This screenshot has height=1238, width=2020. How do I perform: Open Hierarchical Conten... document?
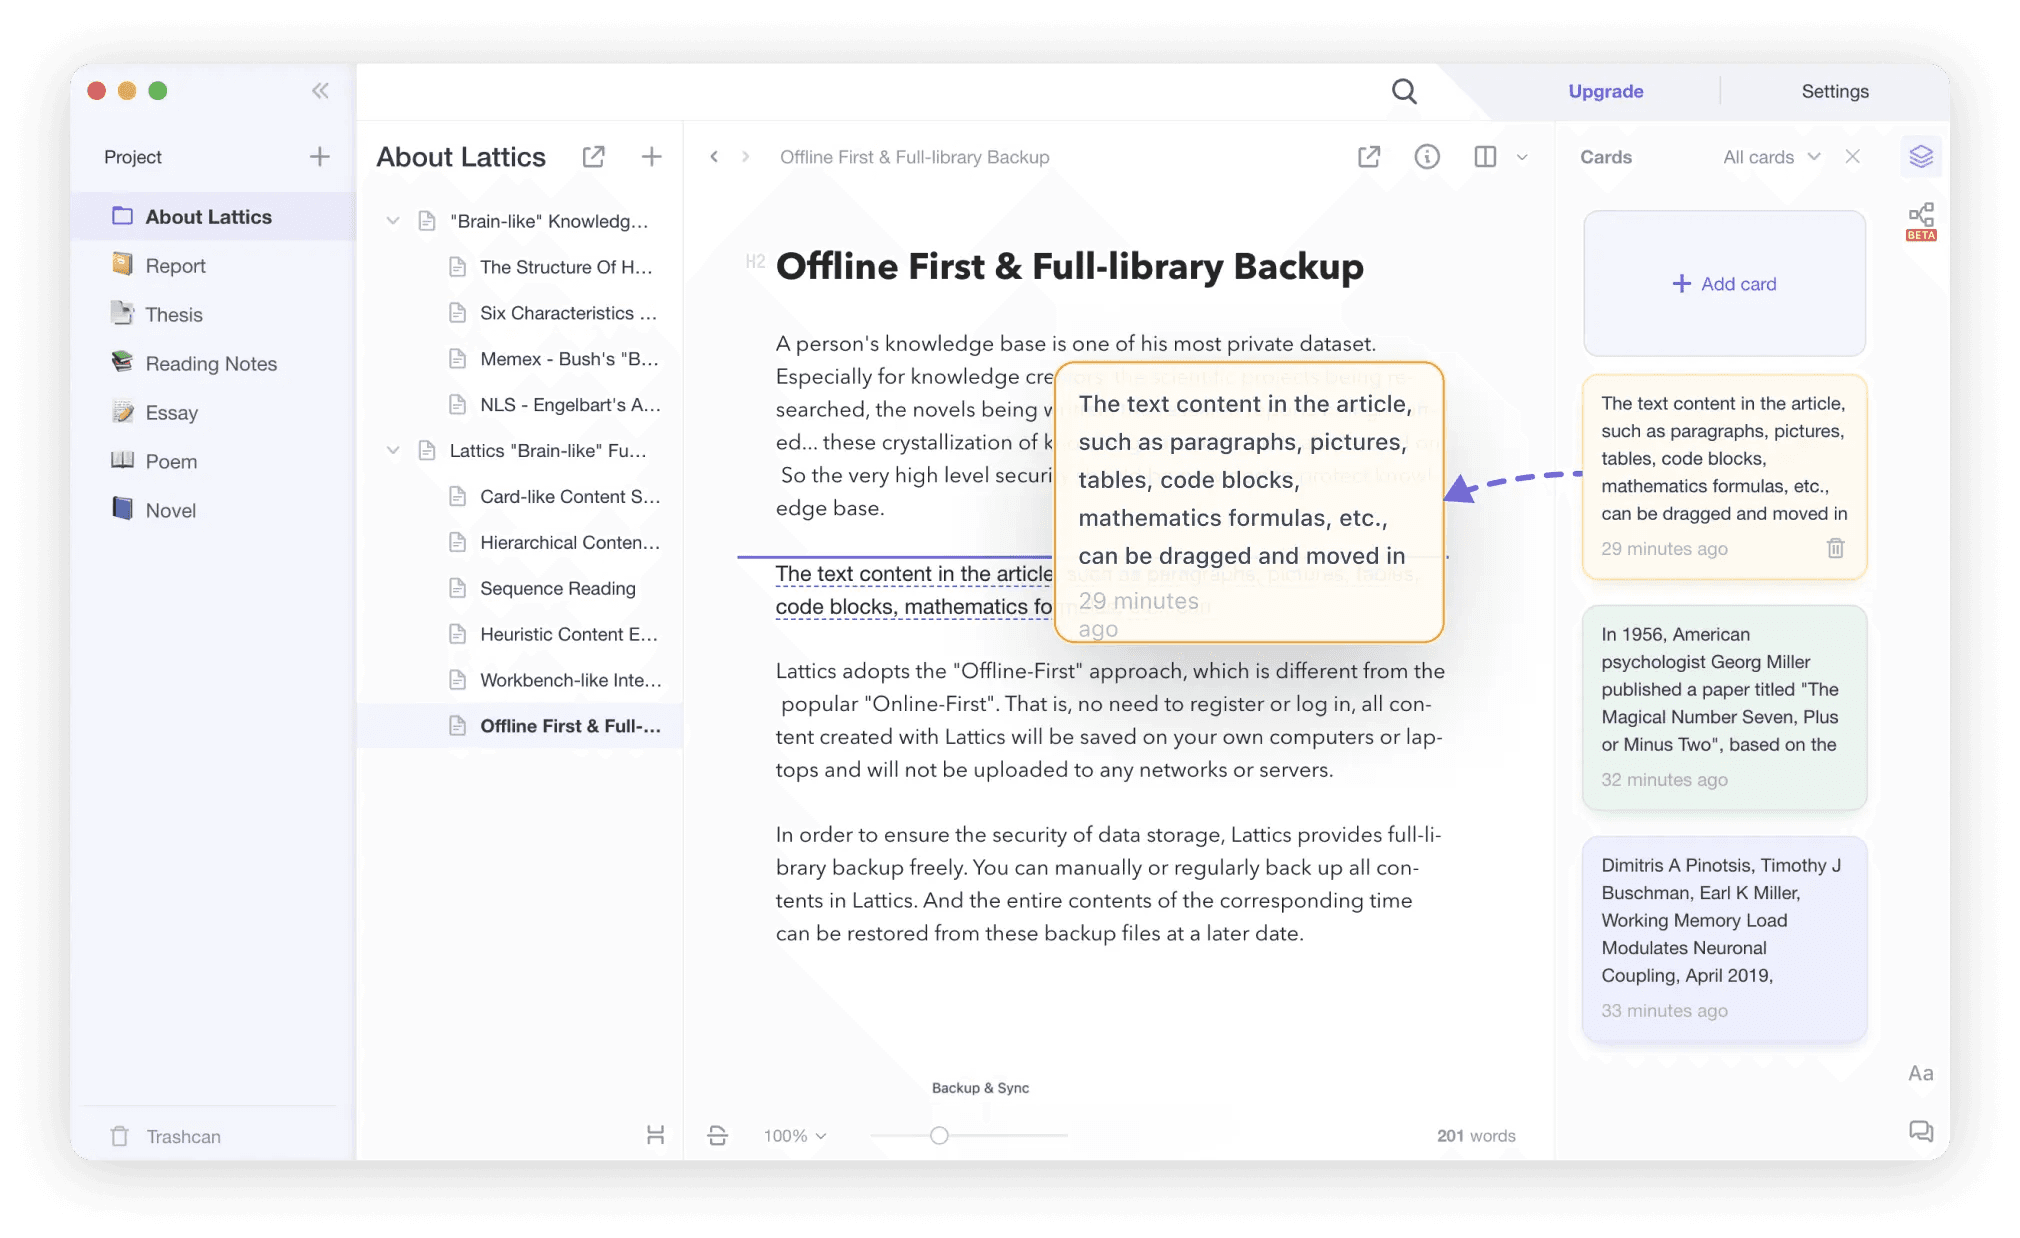[520, 543]
